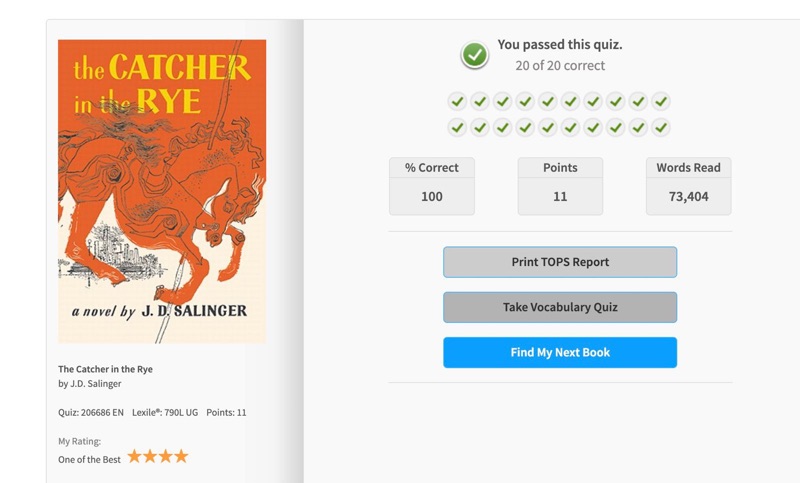Click The Catcher in the Rye title text

pos(105,369)
